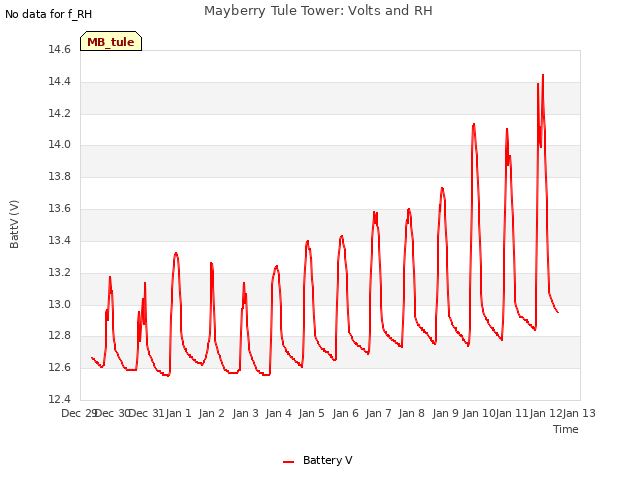The image size is (640, 480).
Task: Click the highest voltage peak on Jan 12
Action: tap(543, 75)
